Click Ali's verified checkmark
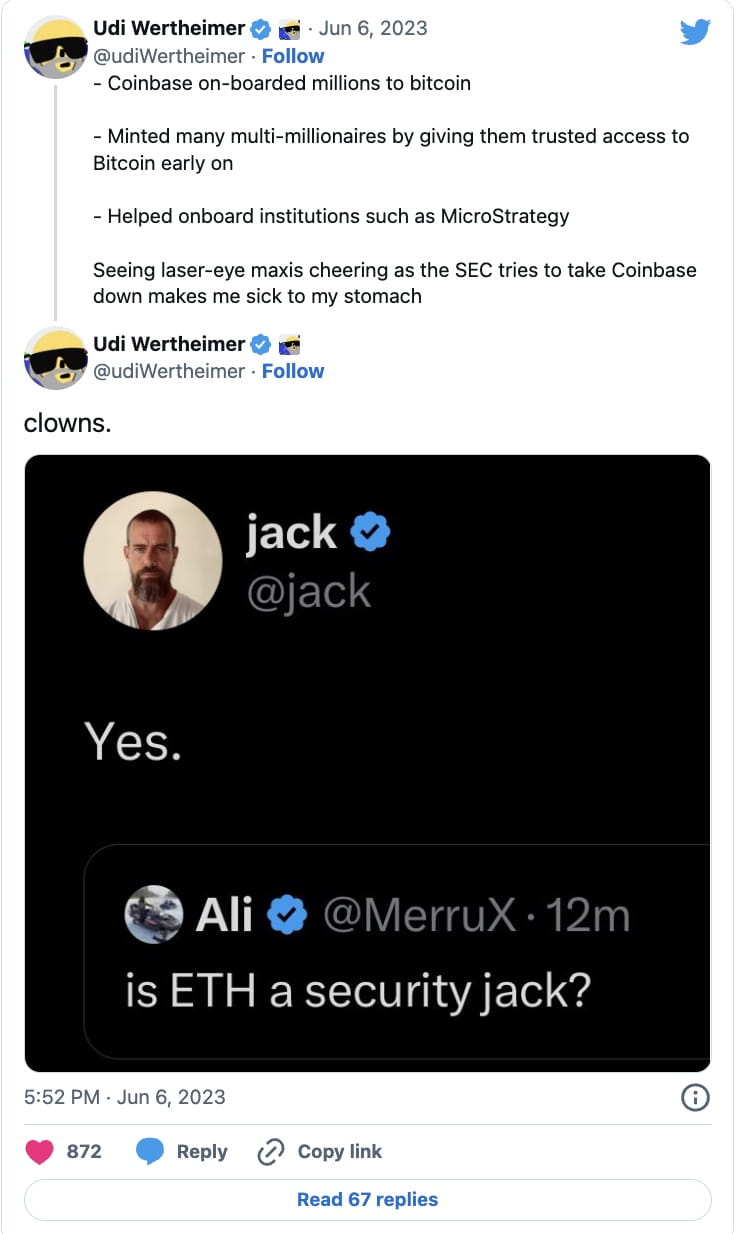 click(x=287, y=913)
